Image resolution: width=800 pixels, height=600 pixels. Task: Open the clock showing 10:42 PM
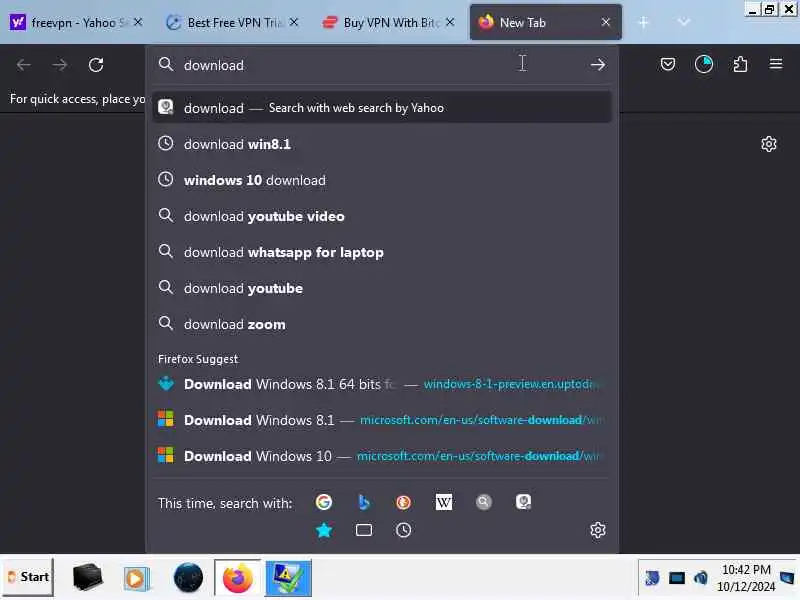pyautogui.click(x=746, y=578)
